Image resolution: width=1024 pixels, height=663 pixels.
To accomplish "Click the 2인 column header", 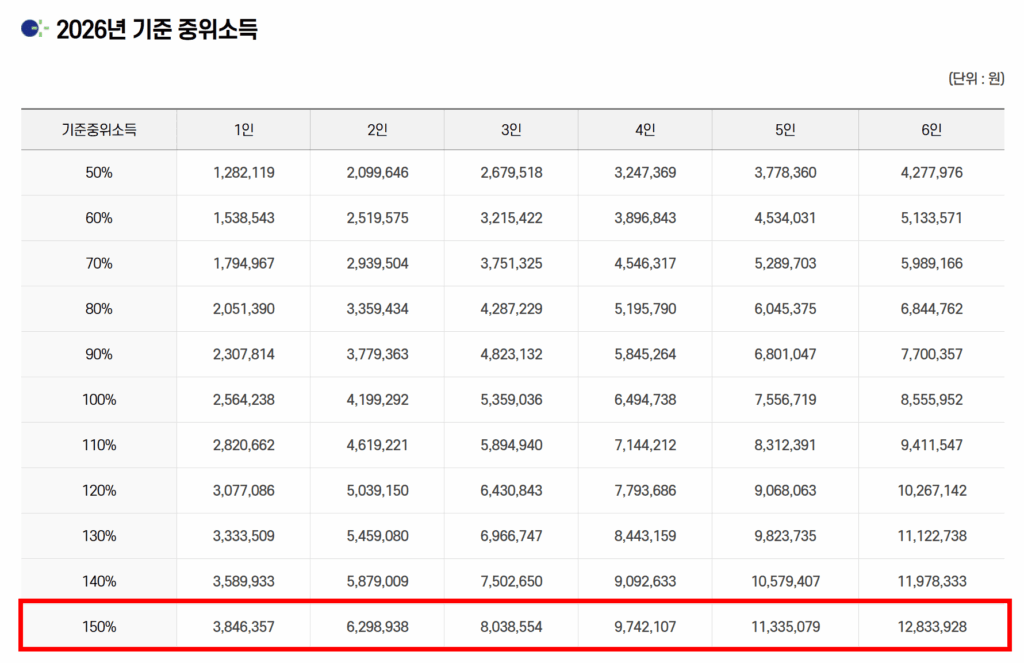I will tap(377, 129).
